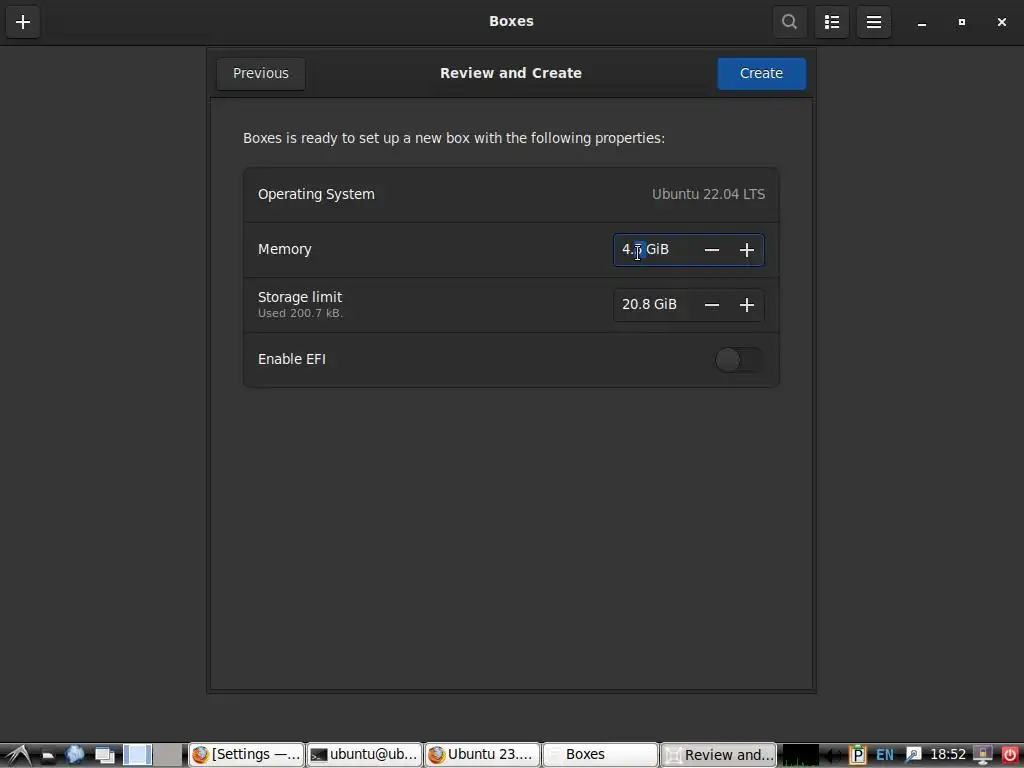Launch the web browser globe icon
The height and width of the screenshot is (768, 1024).
pyautogui.click(x=74, y=755)
